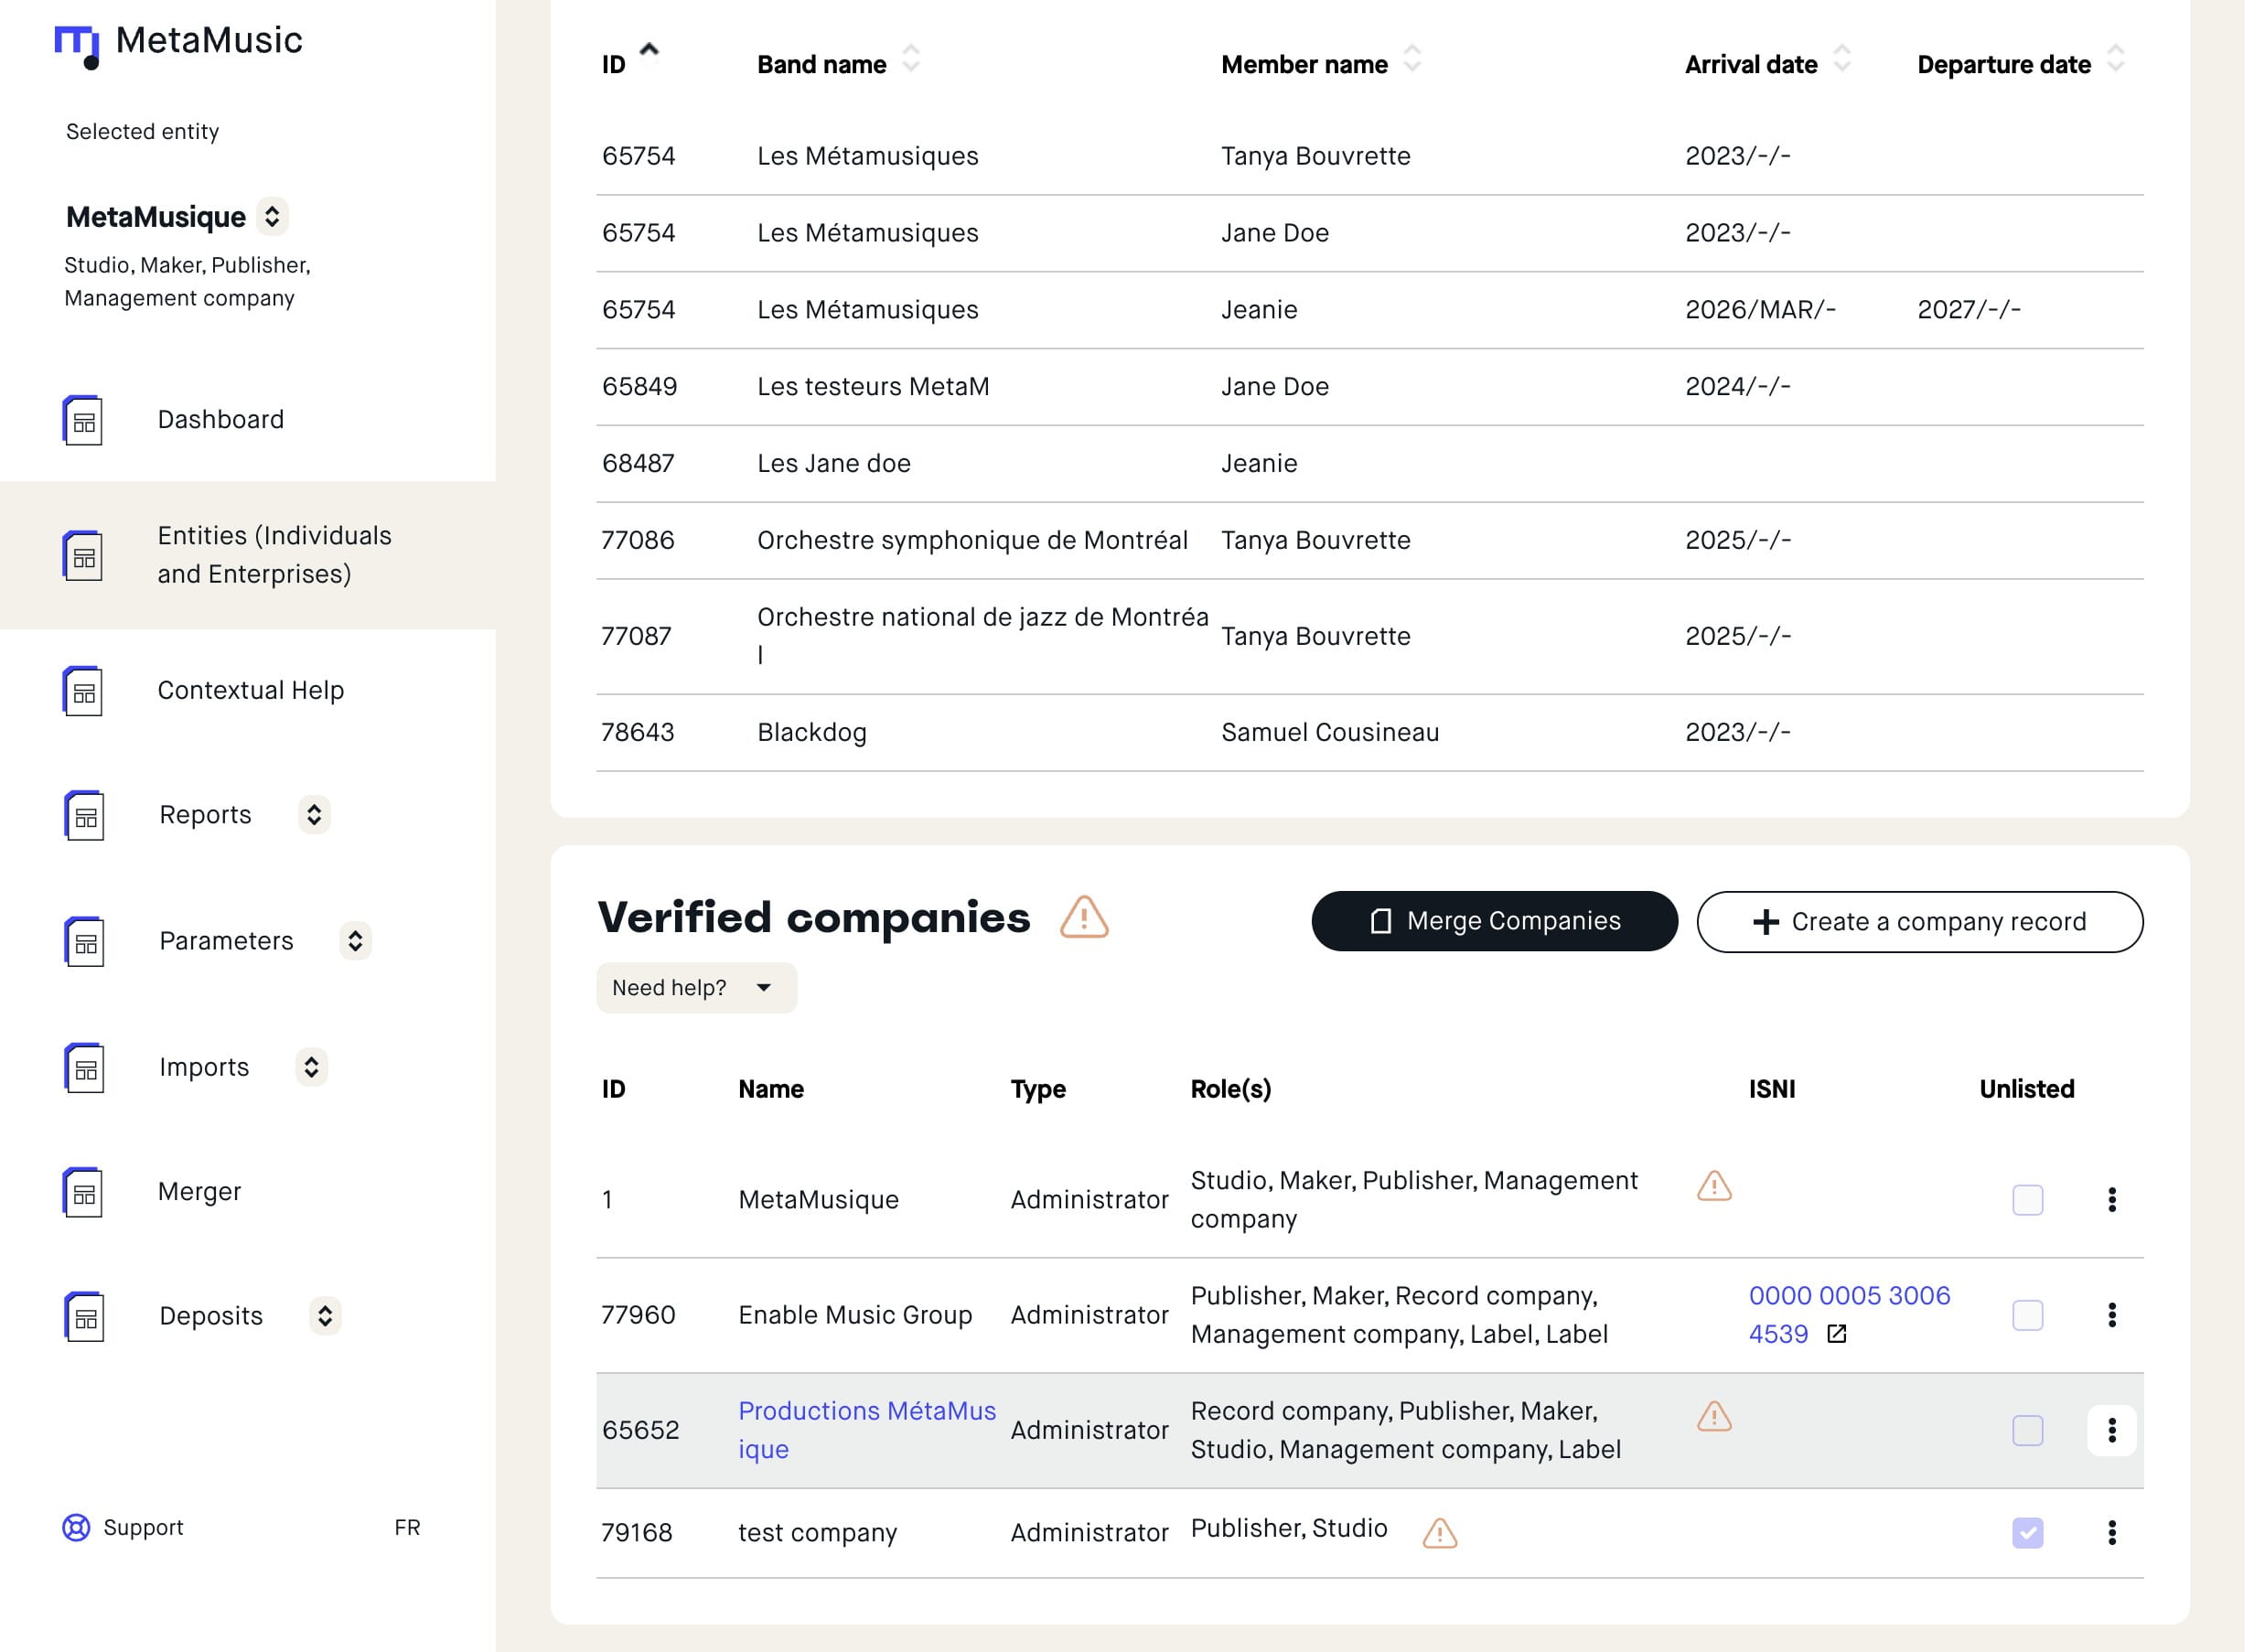The height and width of the screenshot is (1652, 2254).
Task: Expand the Need help? dropdown
Action: point(696,987)
